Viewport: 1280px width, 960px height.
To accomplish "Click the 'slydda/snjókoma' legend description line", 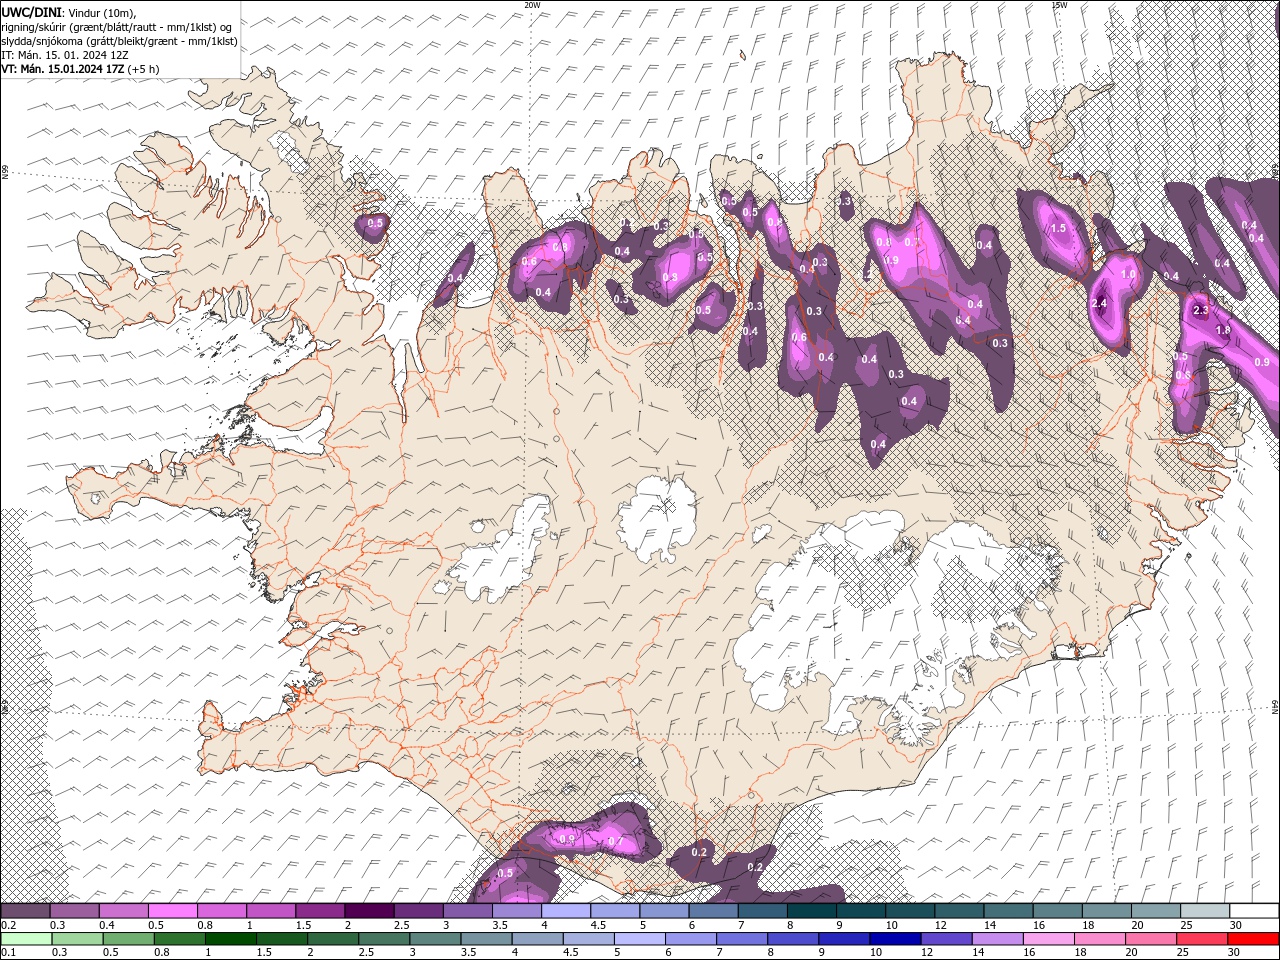I will (118, 40).
